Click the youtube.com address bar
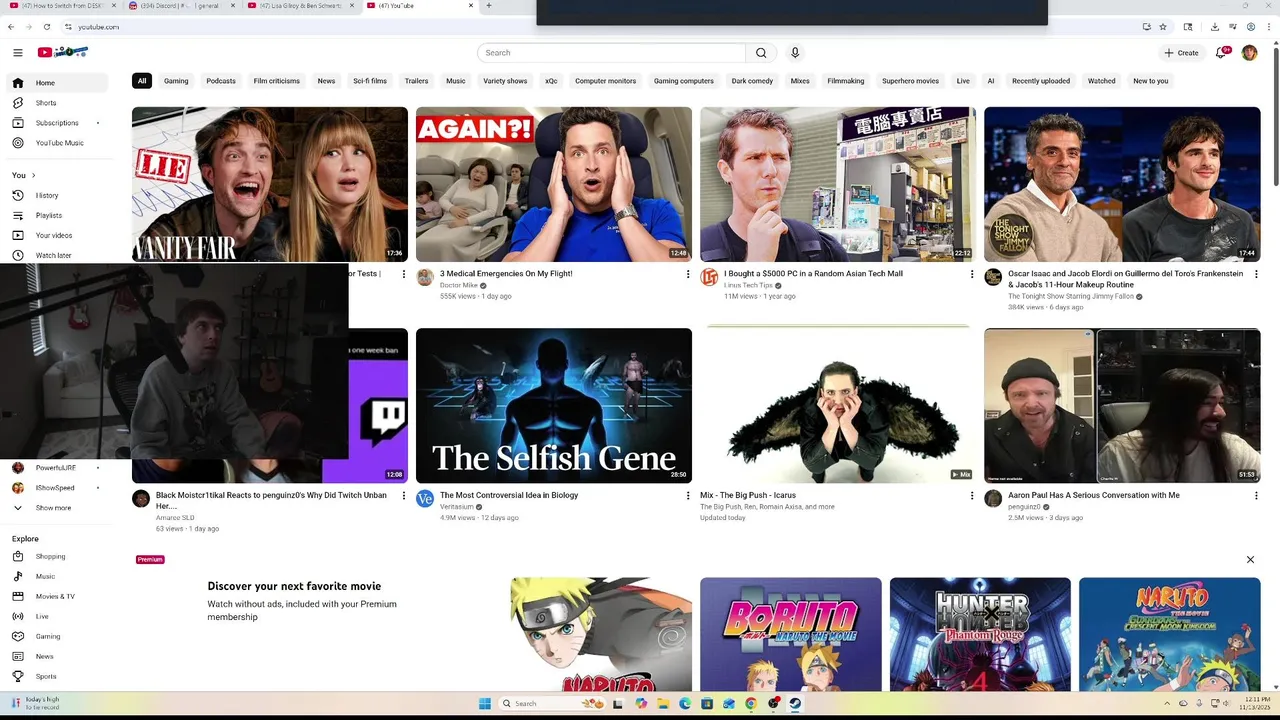 (x=600, y=27)
